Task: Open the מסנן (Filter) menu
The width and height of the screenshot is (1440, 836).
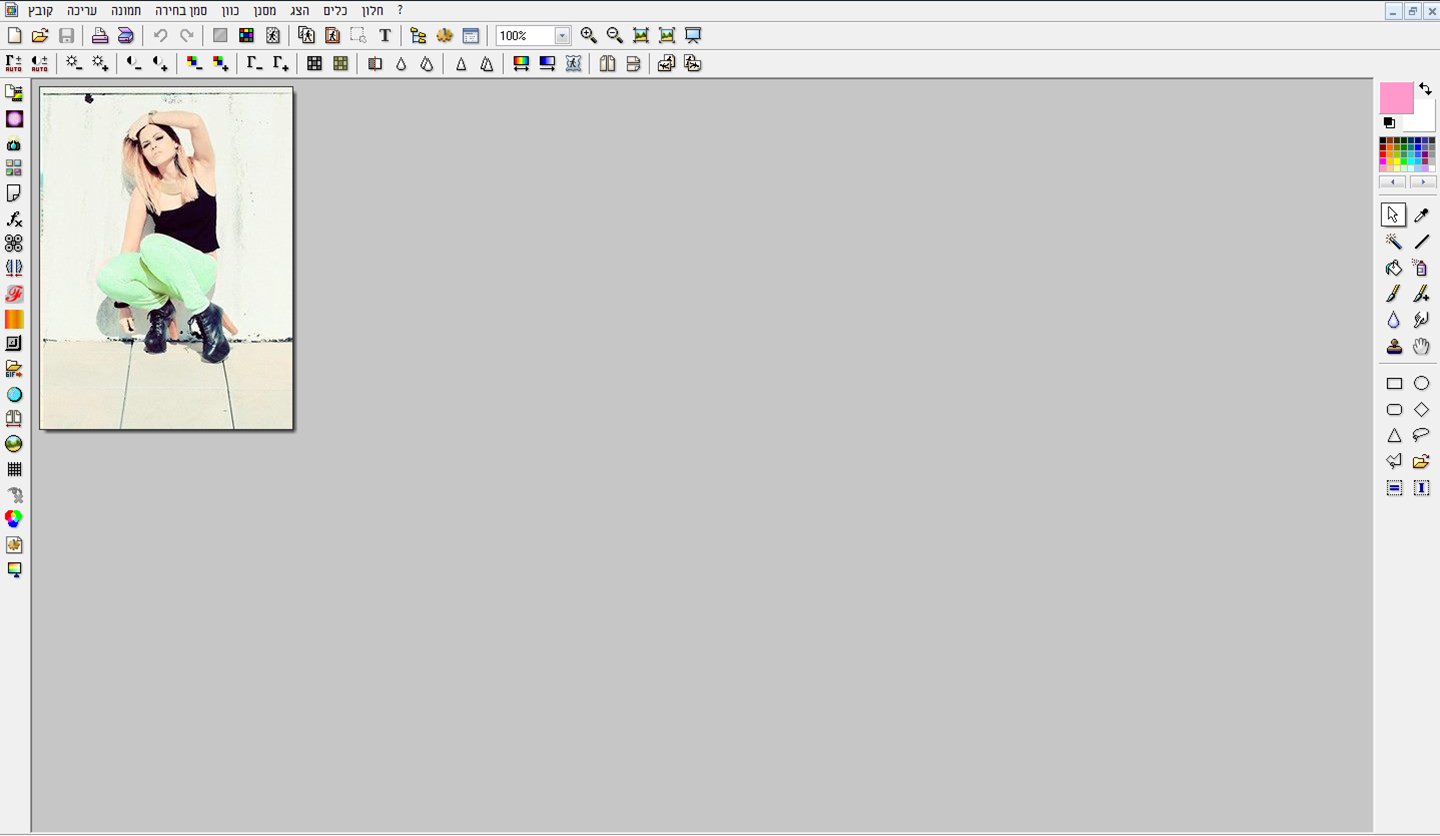Action: [x=265, y=10]
